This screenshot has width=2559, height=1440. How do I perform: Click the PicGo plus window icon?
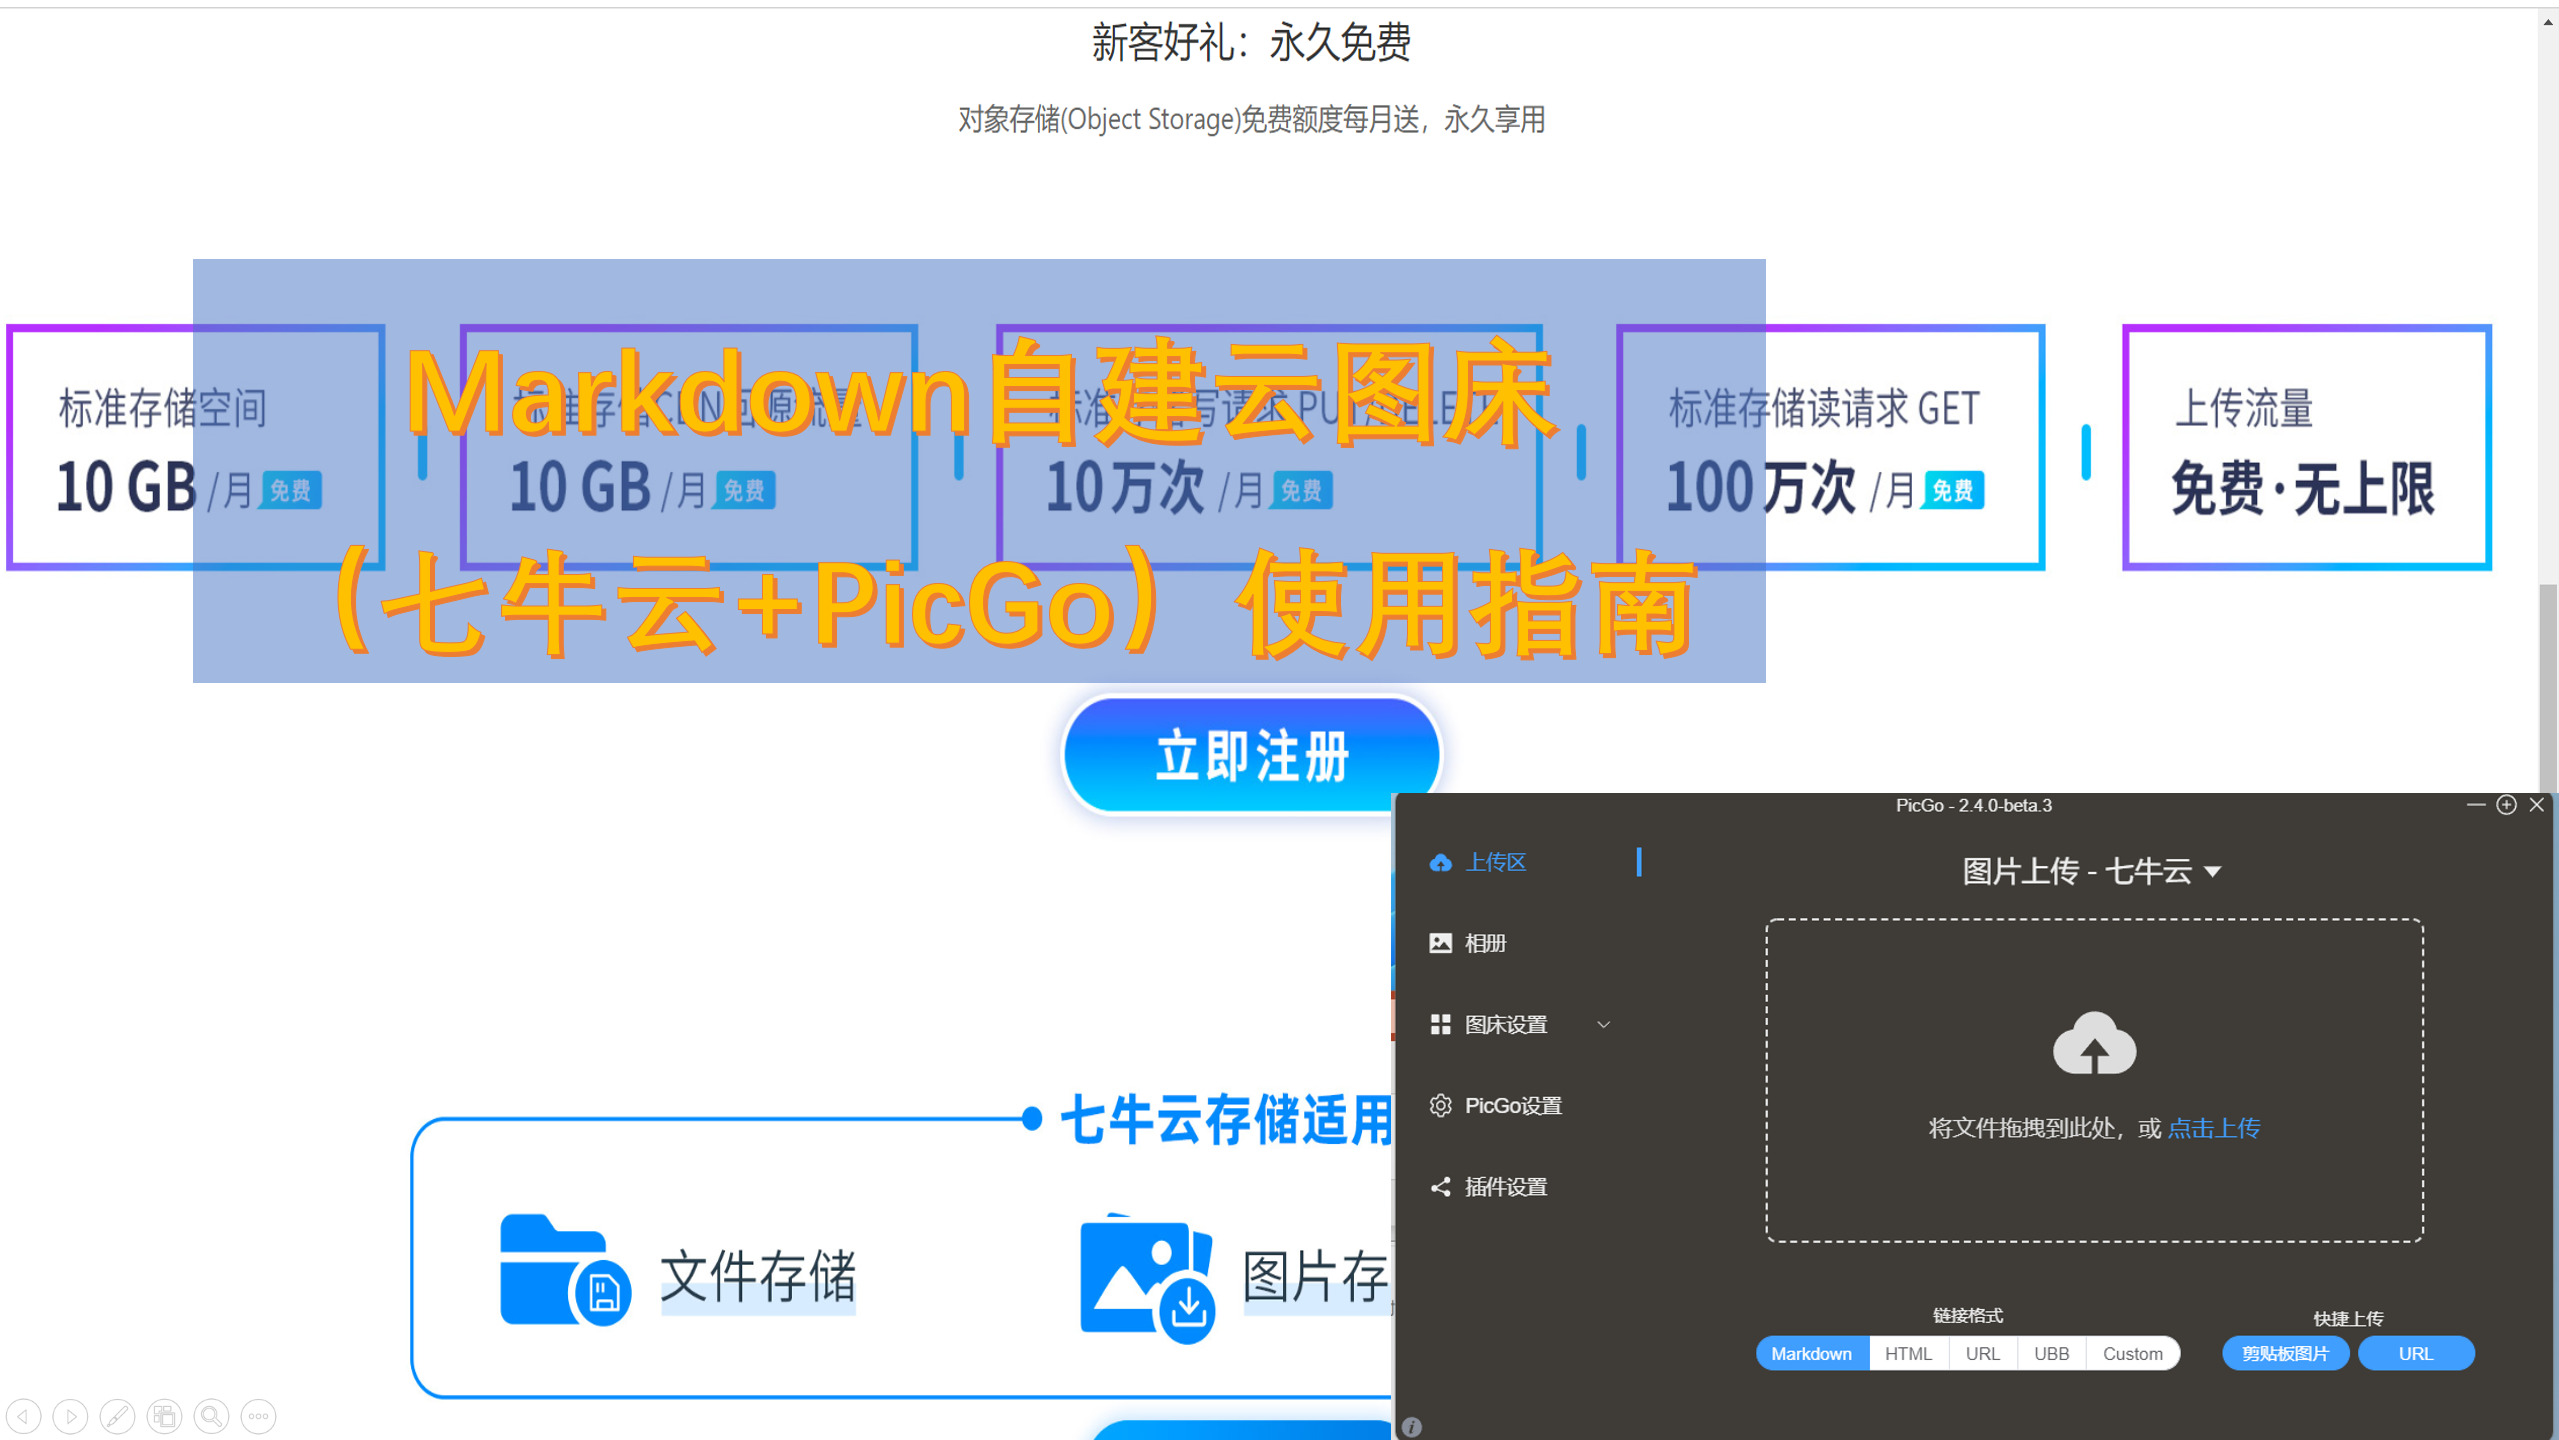[2506, 805]
